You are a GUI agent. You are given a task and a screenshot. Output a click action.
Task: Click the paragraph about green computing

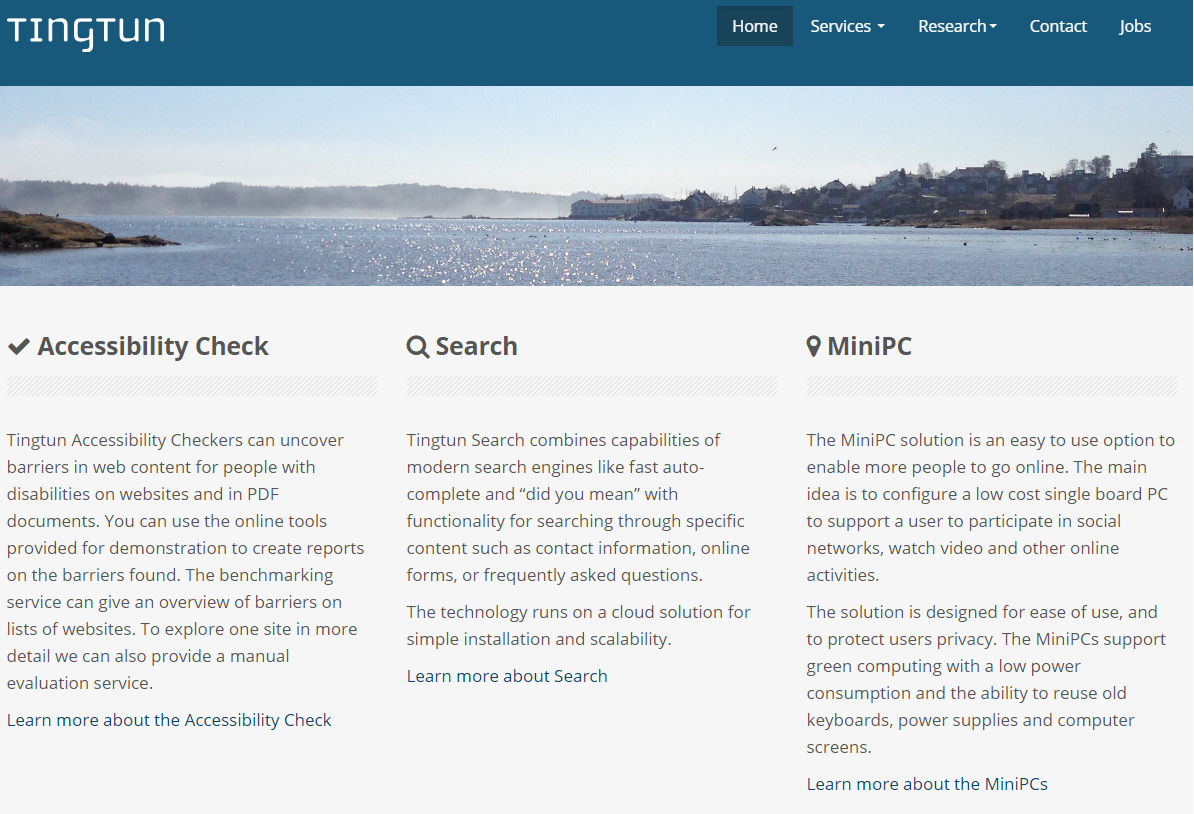(x=985, y=679)
